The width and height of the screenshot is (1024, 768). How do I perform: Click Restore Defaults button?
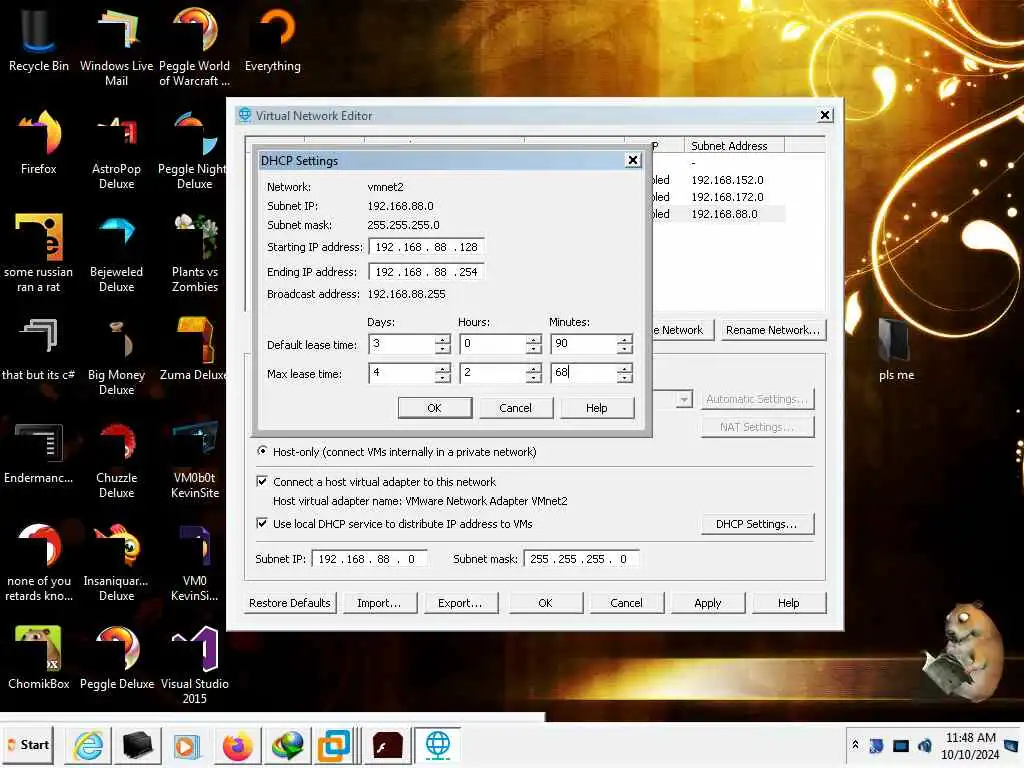[x=289, y=603]
